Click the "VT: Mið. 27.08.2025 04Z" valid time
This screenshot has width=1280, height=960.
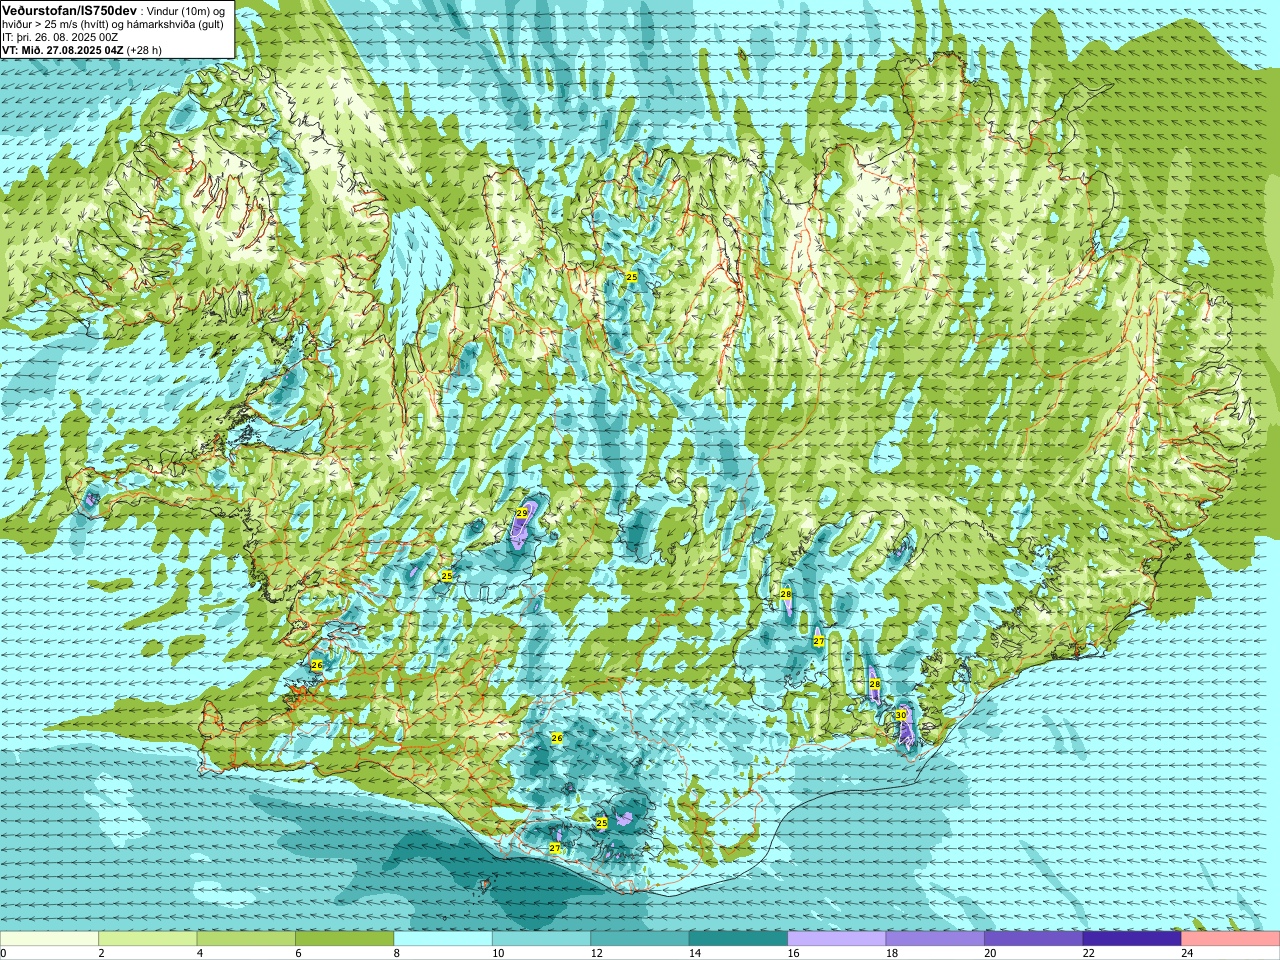pyautogui.click(x=63, y=50)
